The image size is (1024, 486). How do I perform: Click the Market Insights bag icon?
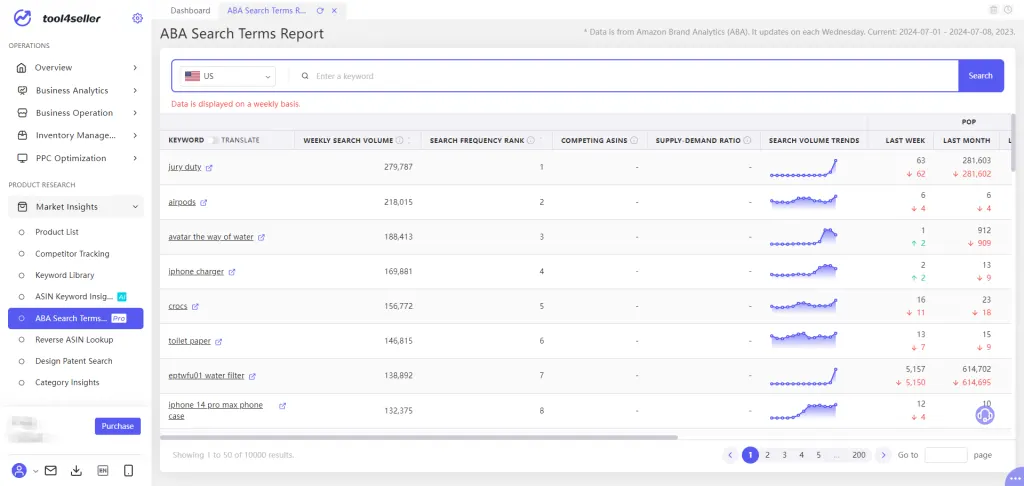click(x=22, y=207)
